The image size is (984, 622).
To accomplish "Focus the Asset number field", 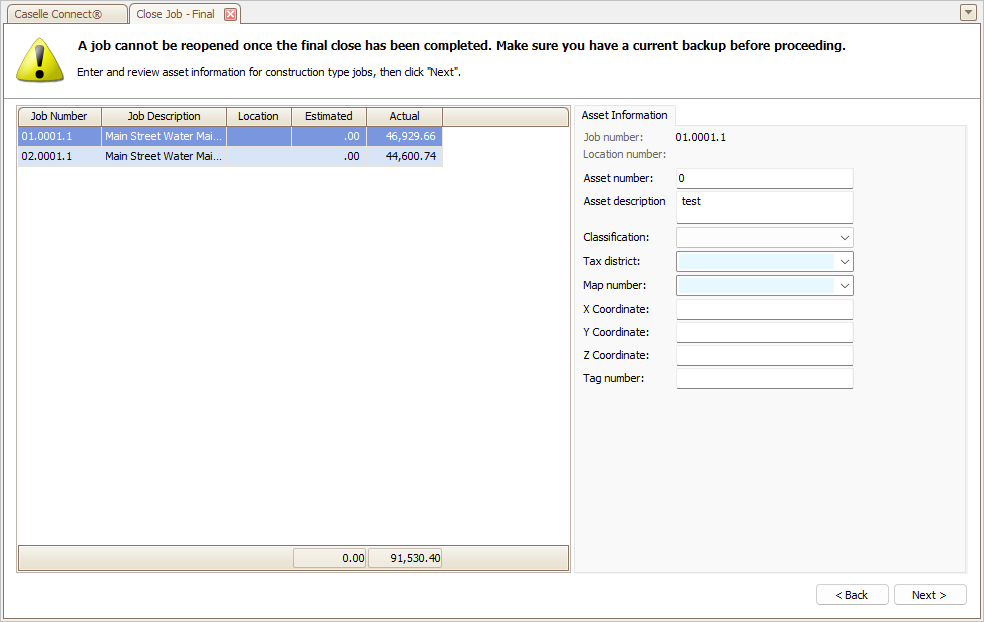I will pos(764,178).
